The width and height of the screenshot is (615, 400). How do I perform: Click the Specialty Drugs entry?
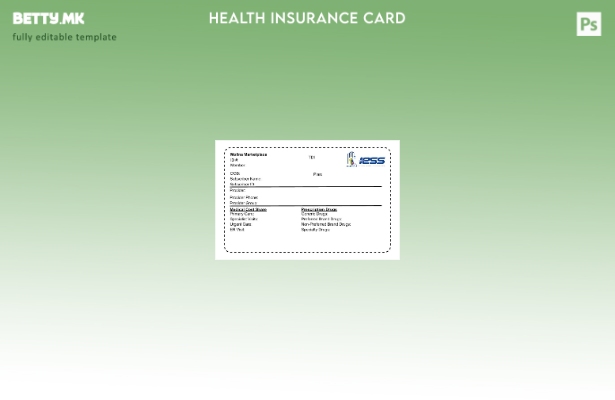(315, 229)
